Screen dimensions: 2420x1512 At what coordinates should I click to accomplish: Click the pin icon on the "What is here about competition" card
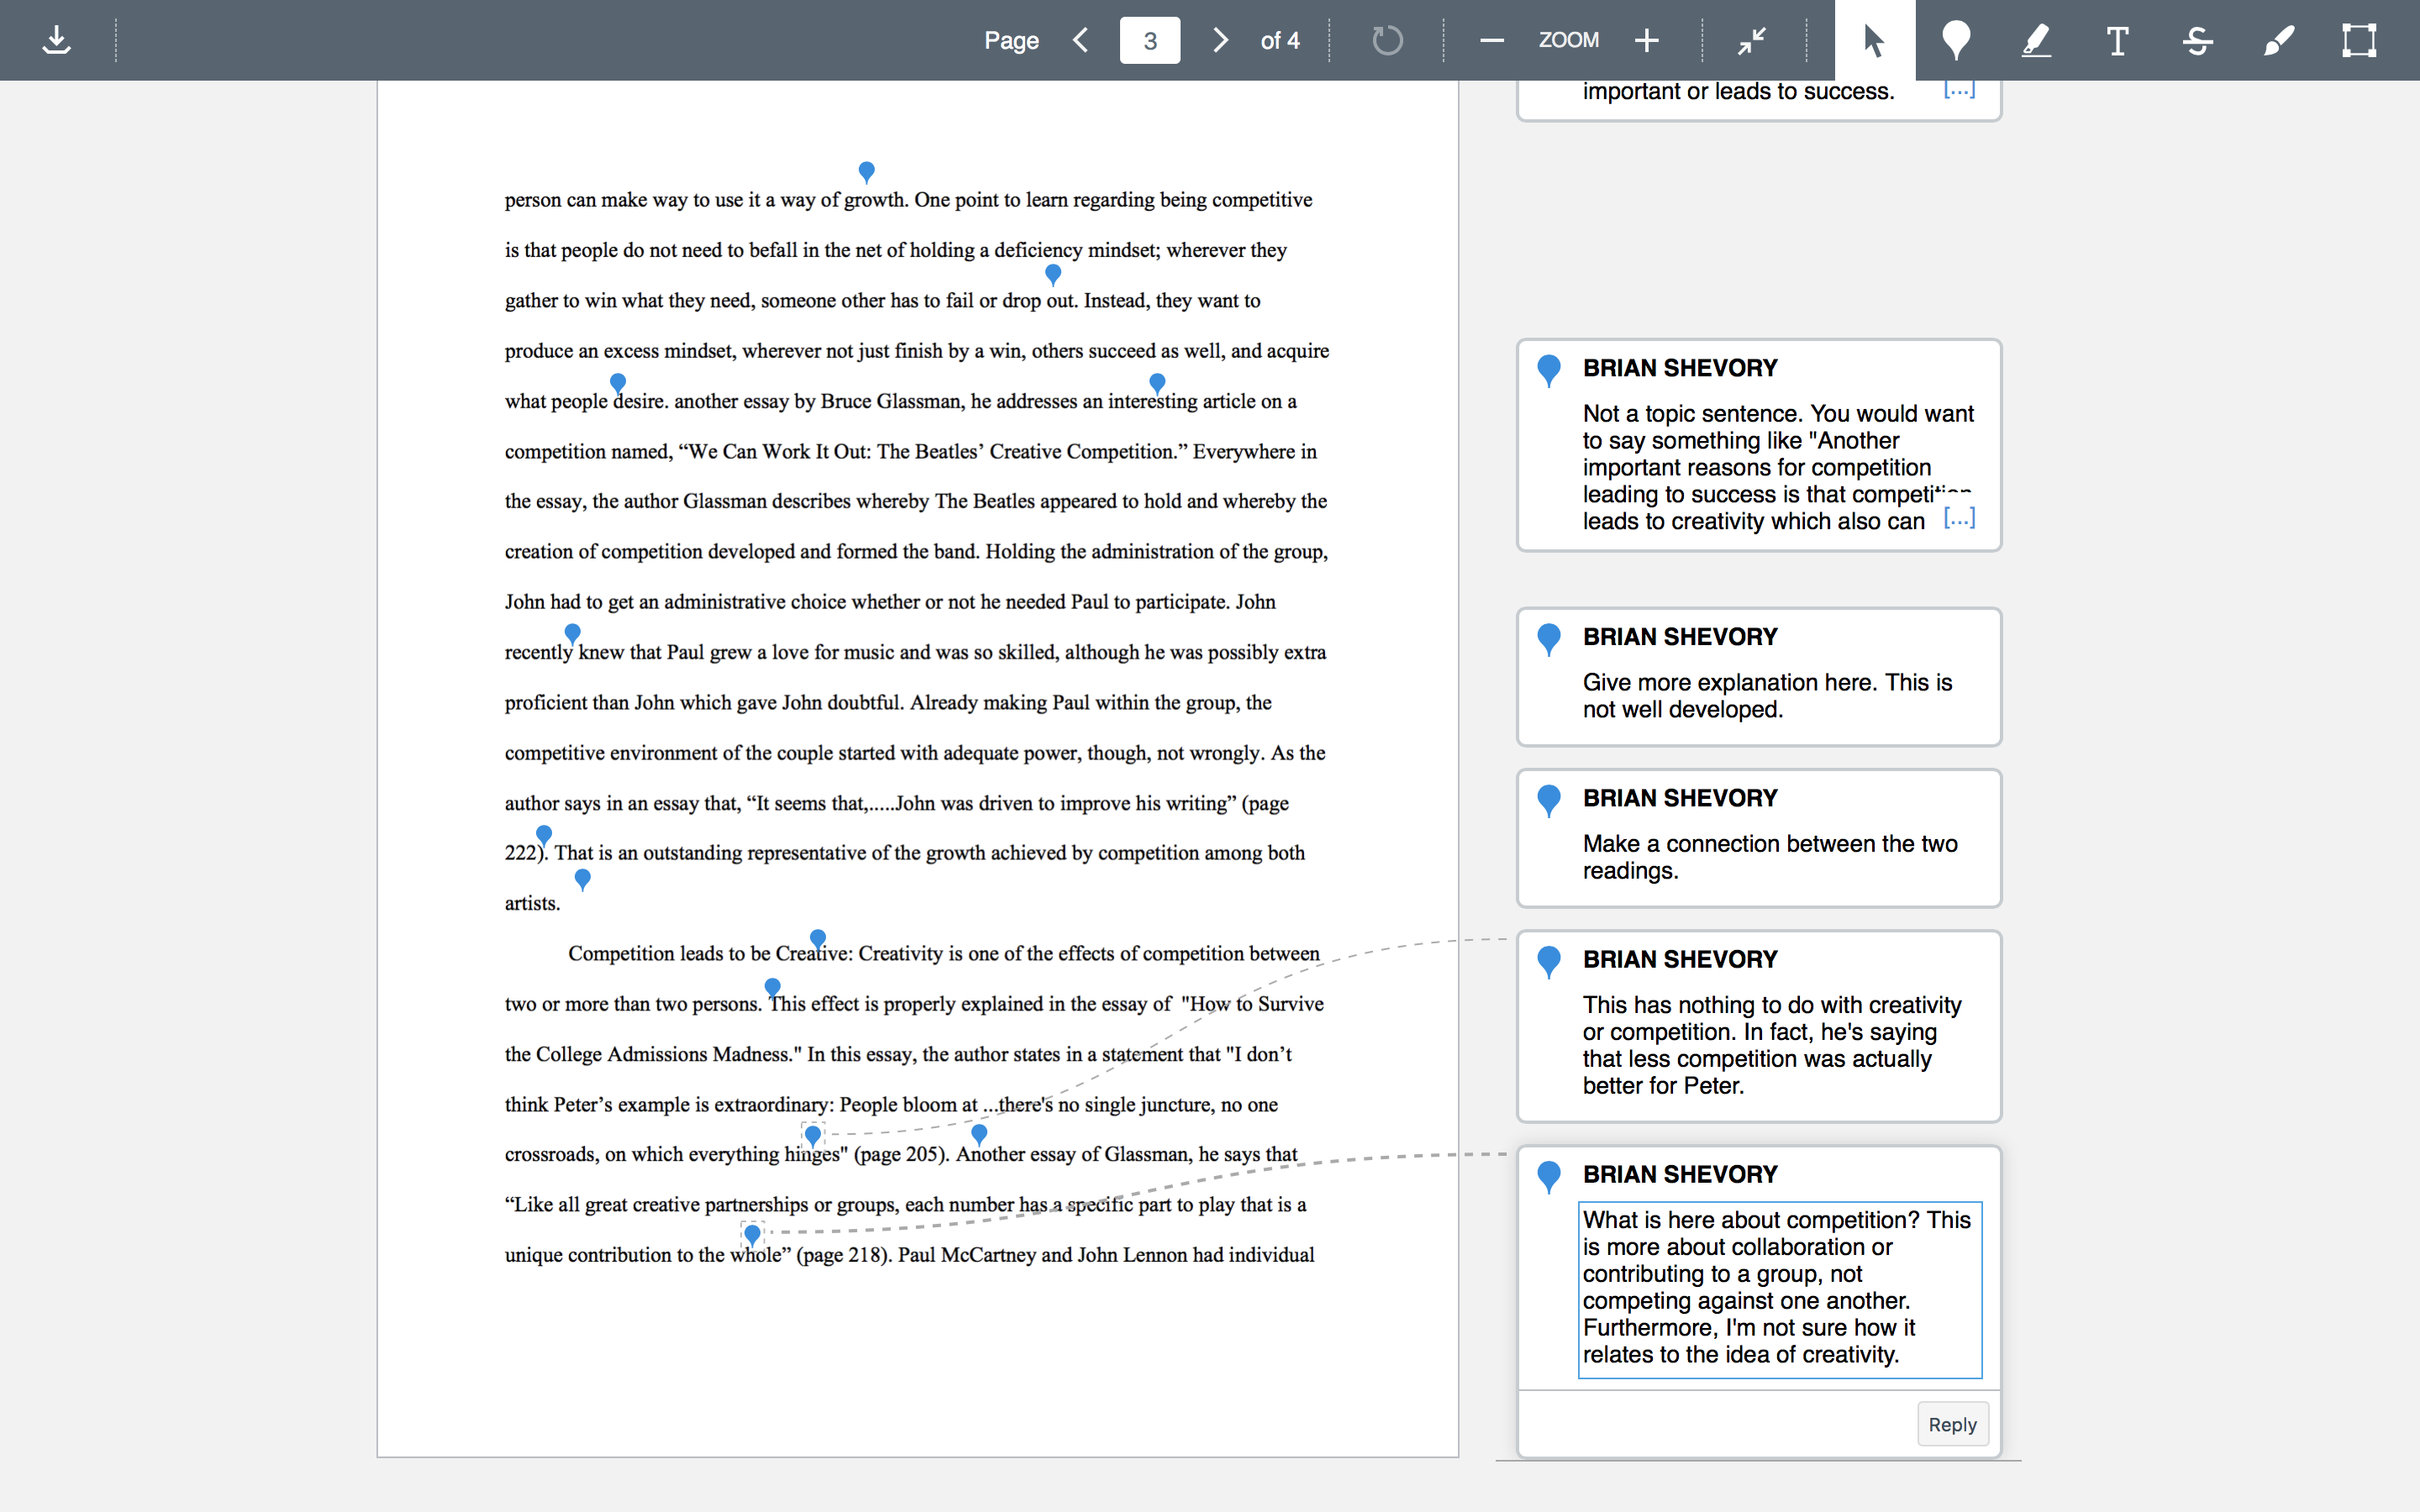pos(1549,1176)
